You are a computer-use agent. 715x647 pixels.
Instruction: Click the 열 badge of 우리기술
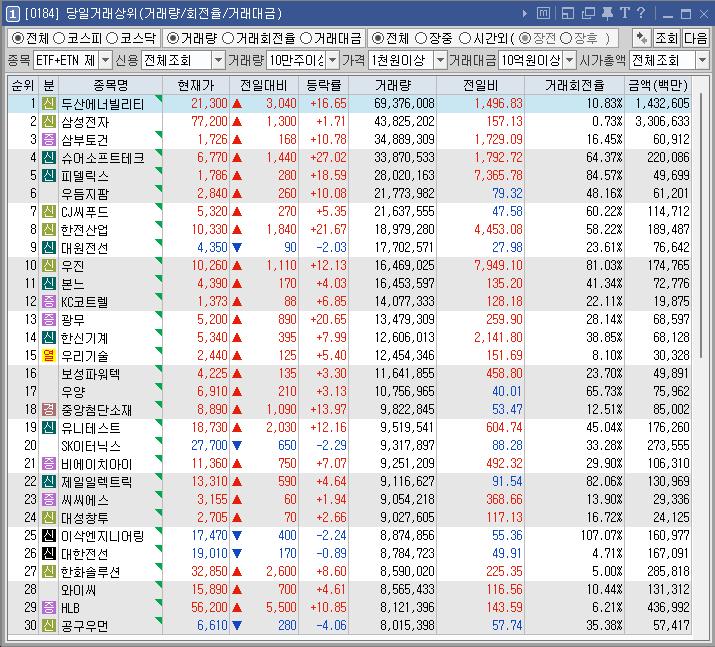[49, 356]
